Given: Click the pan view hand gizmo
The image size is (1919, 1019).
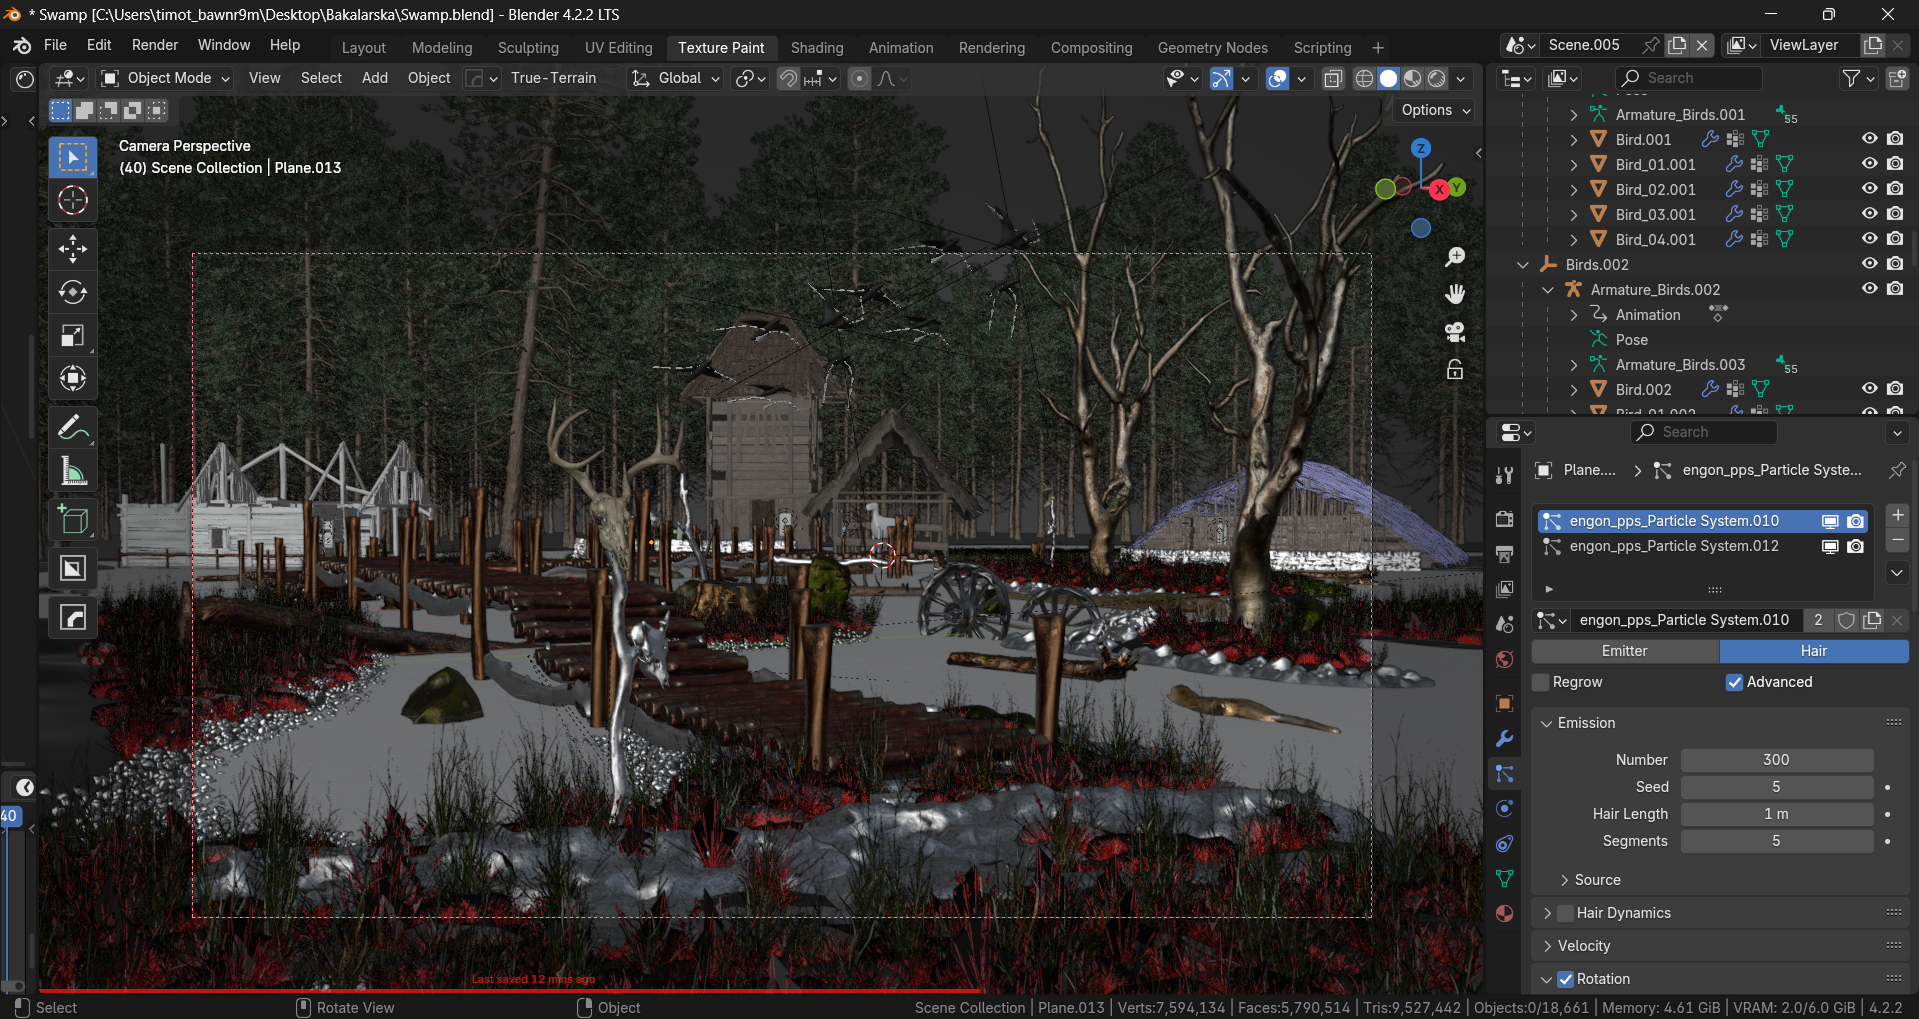Looking at the screenshot, I should coord(1455,294).
